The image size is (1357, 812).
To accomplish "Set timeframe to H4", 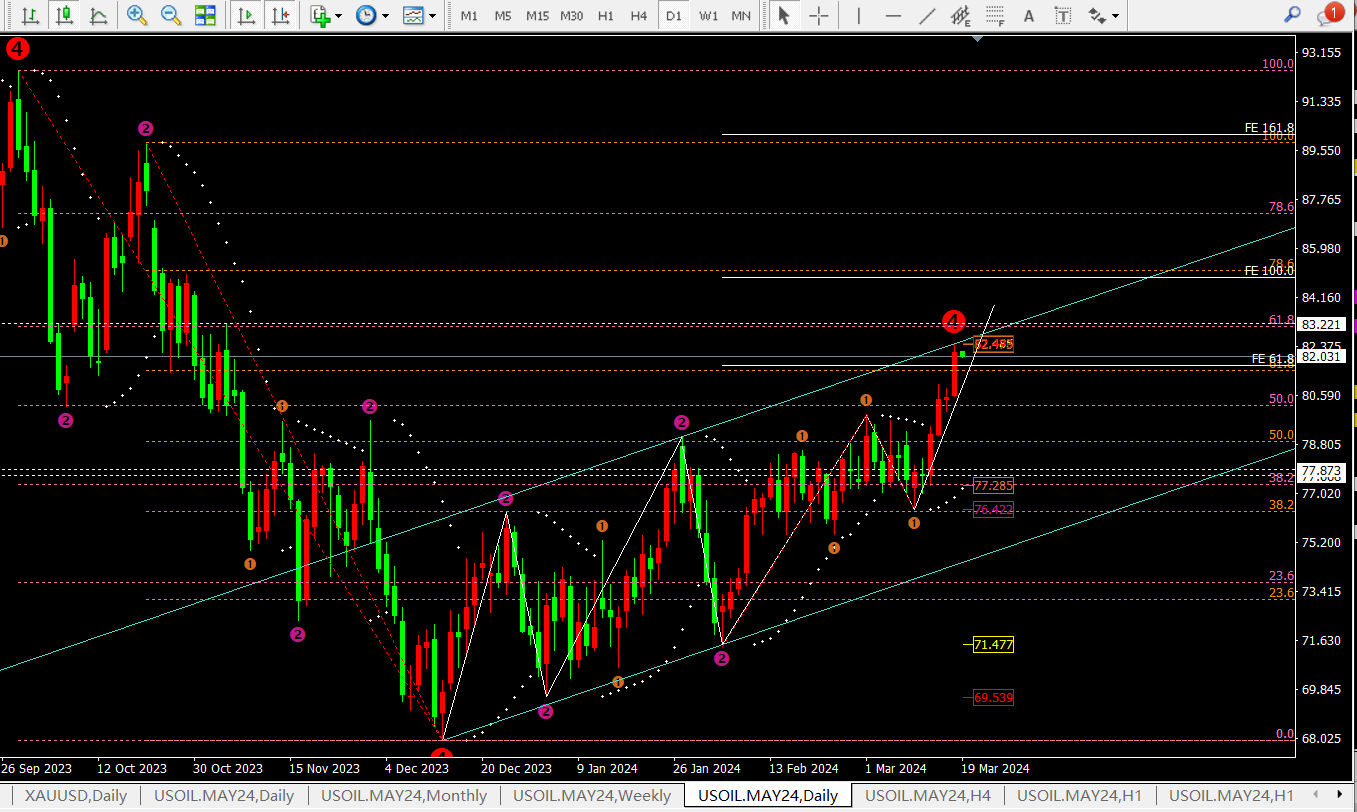I will click(x=639, y=15).
